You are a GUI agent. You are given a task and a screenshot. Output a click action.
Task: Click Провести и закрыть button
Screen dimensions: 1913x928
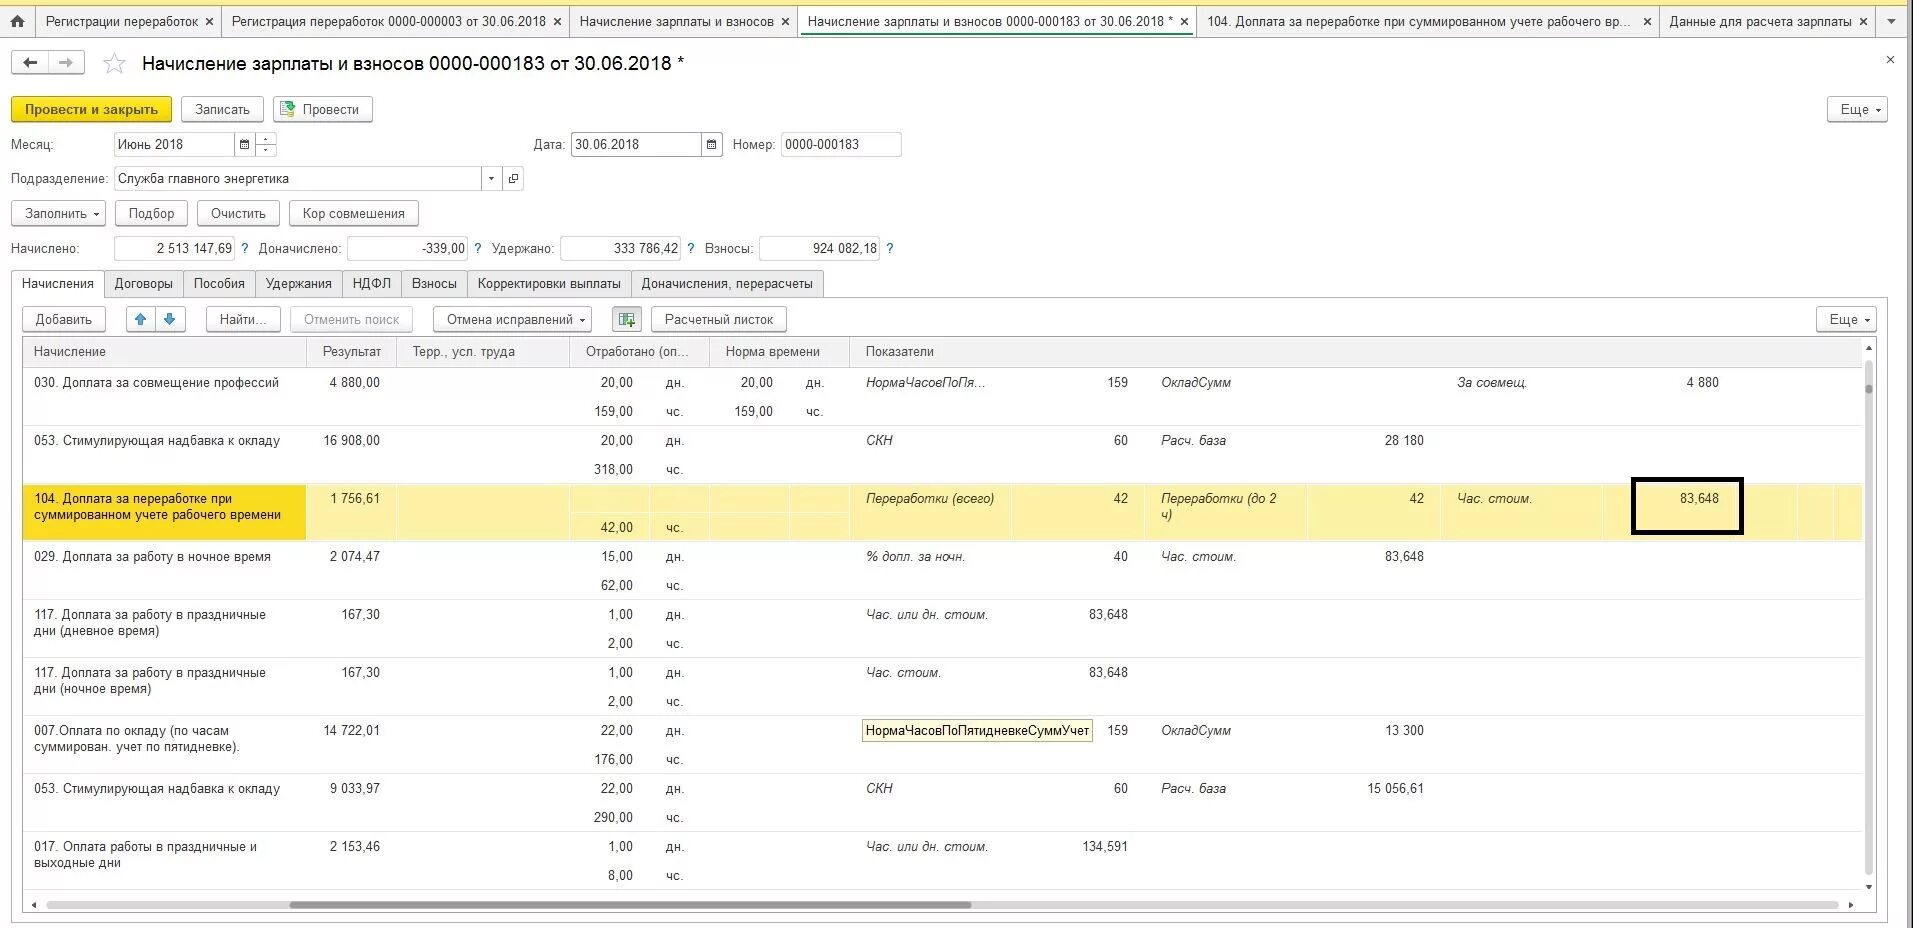91,109
